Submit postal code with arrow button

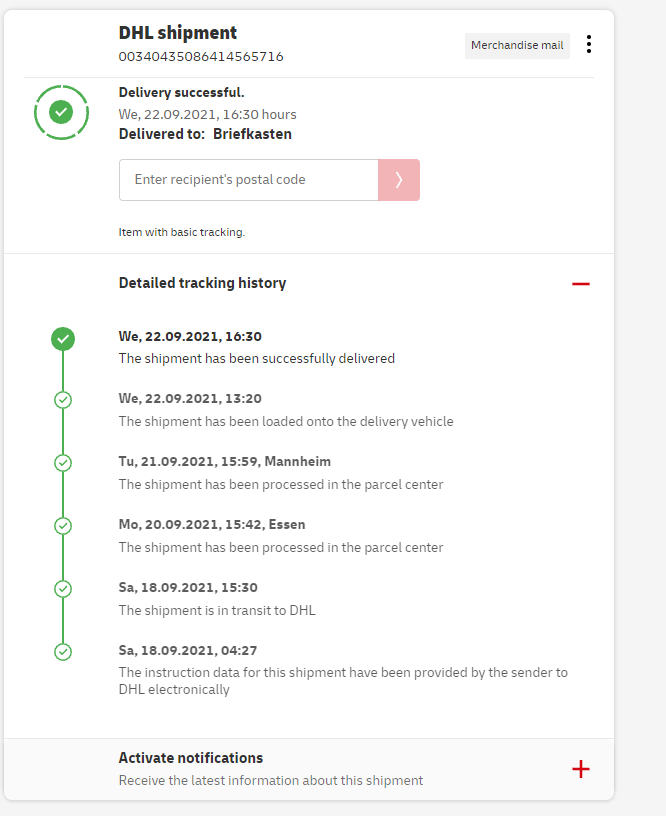[399, 180]
